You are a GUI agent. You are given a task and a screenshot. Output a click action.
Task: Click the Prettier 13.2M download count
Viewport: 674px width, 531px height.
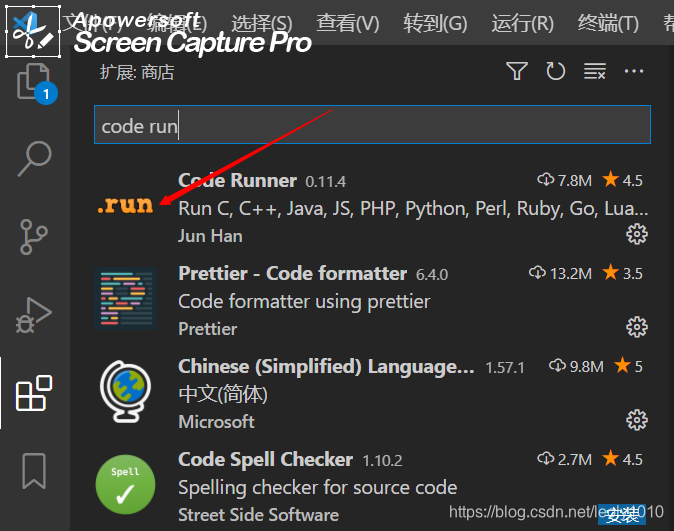pos(560,273)
